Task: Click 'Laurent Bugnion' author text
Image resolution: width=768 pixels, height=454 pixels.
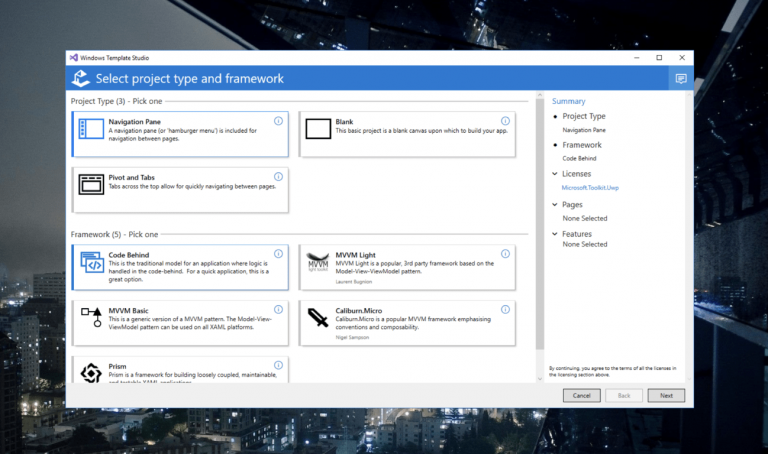Action: (354, 282)
